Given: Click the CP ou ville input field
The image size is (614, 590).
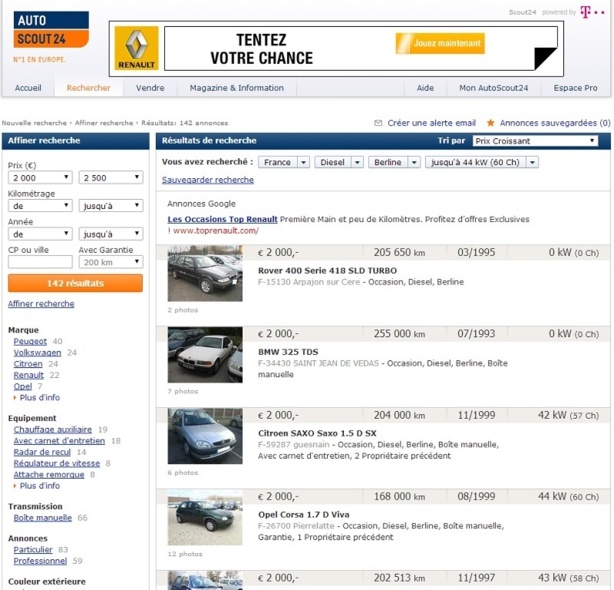Looking at the screenshot, I should (40, 262).
